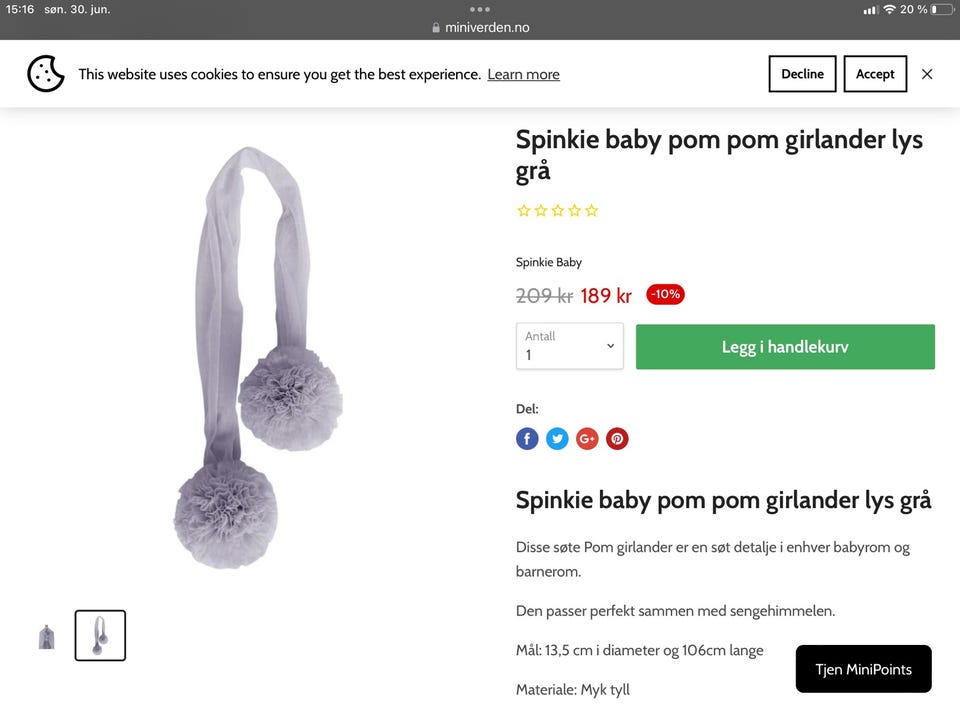The width and height of the screenshot is (960, 720).
Task: Select the first product thumbnail
Action: [47, 636]
